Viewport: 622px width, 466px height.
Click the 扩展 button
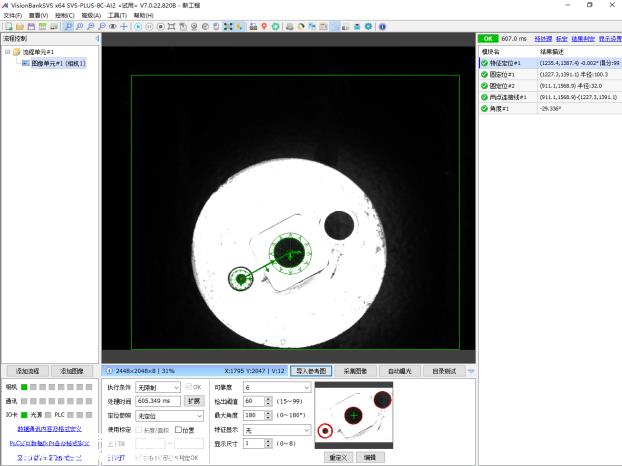coord(194,401)
